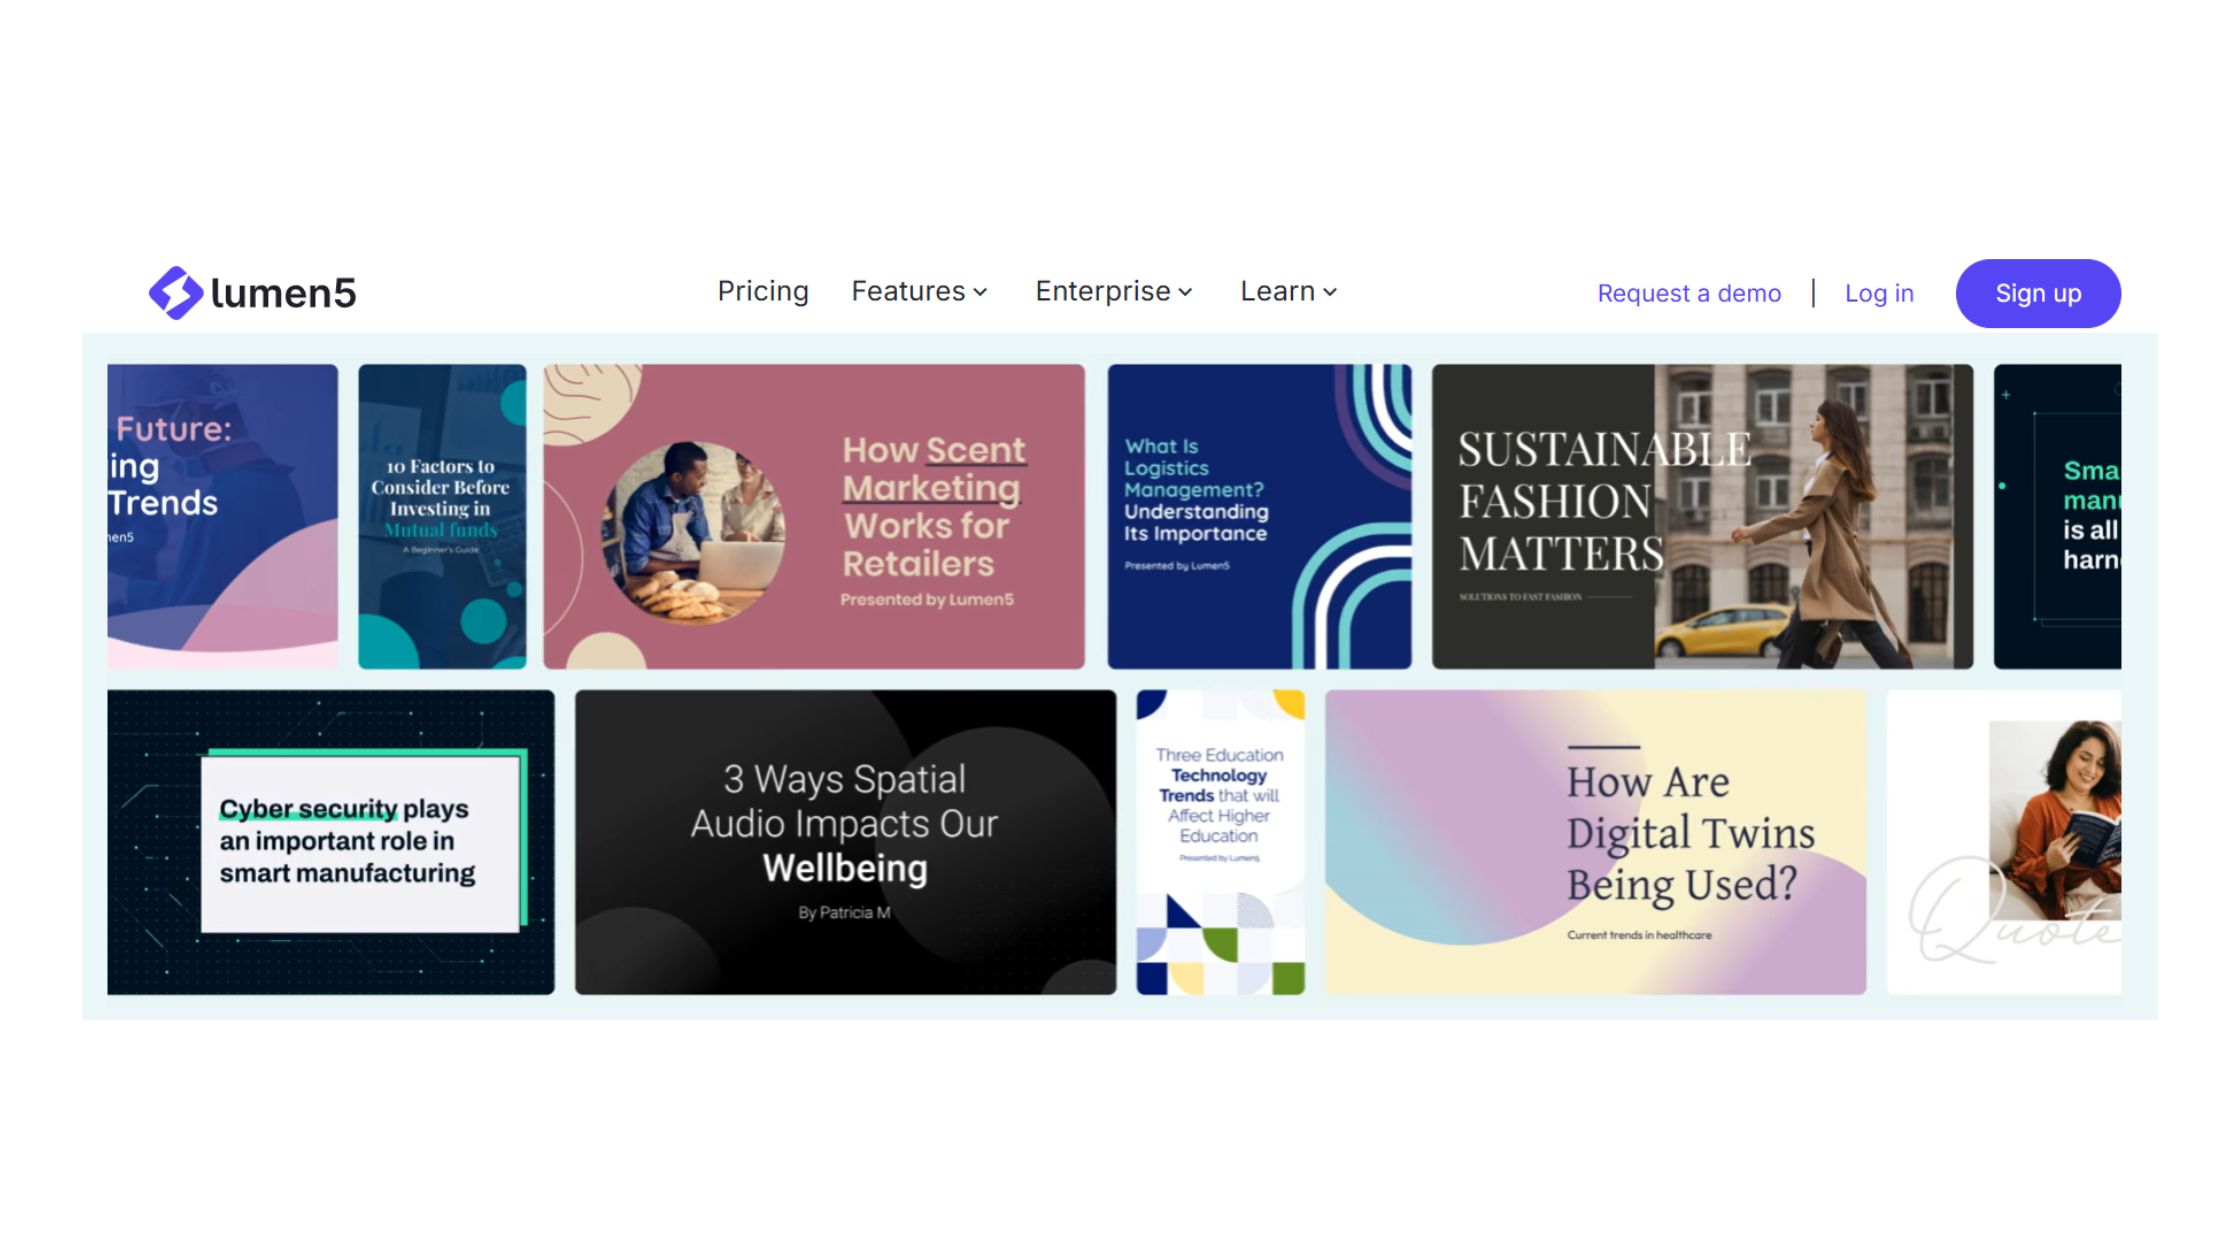Click the Request a demo link
The width and height of the screenshot is (2240, 1260).
point(1689,294)
